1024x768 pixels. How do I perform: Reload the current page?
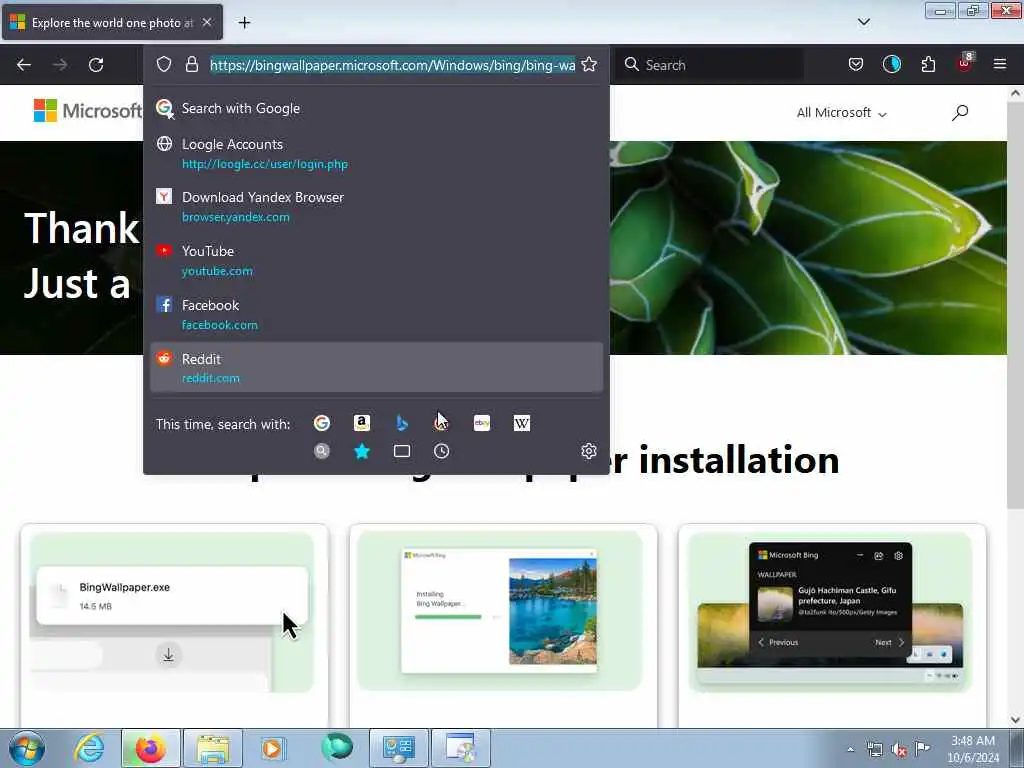coord(96,65)
